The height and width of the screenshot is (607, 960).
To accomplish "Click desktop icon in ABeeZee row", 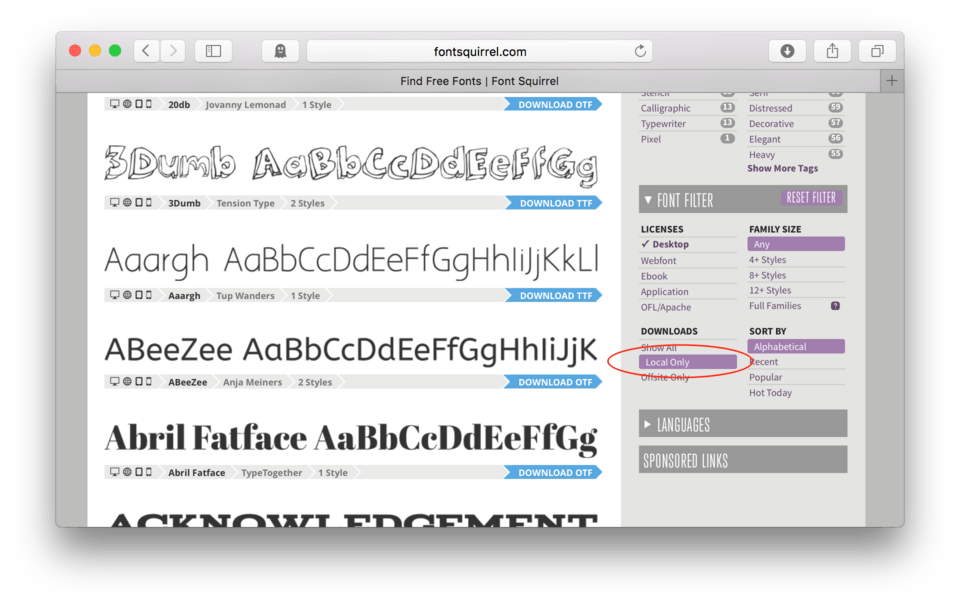I will (114, 381).
